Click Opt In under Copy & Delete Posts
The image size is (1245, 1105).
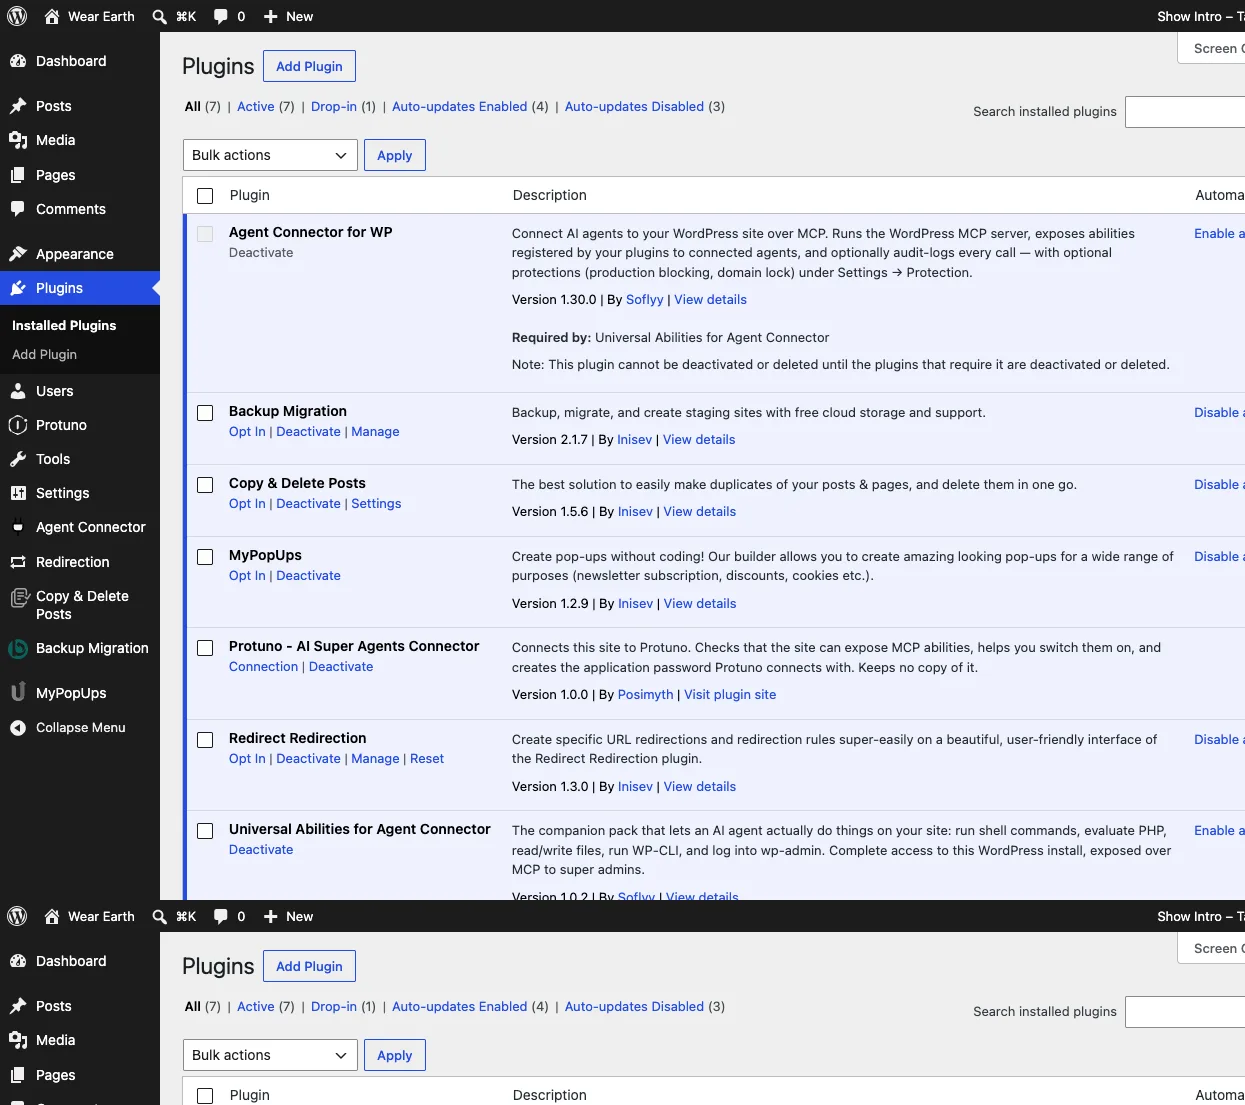click(x=247, y=503)
